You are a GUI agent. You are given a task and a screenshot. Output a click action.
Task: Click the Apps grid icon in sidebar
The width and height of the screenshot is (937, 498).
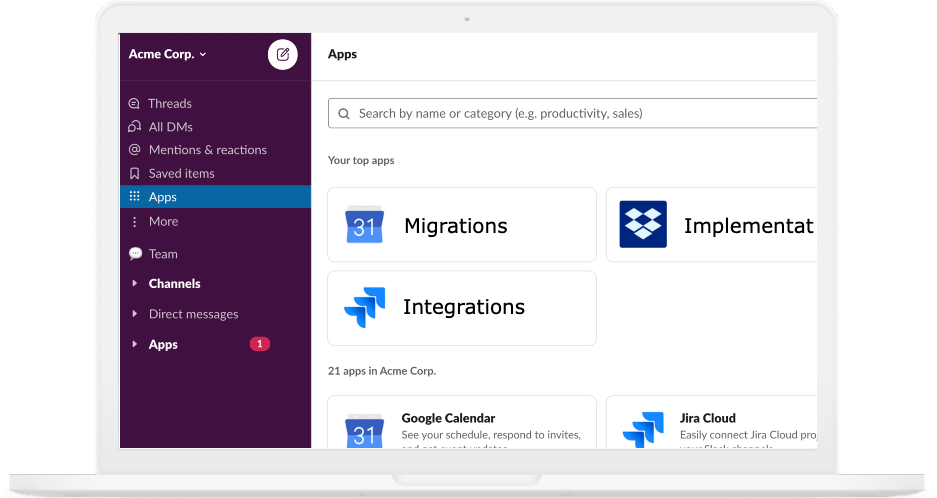point(135,197)
